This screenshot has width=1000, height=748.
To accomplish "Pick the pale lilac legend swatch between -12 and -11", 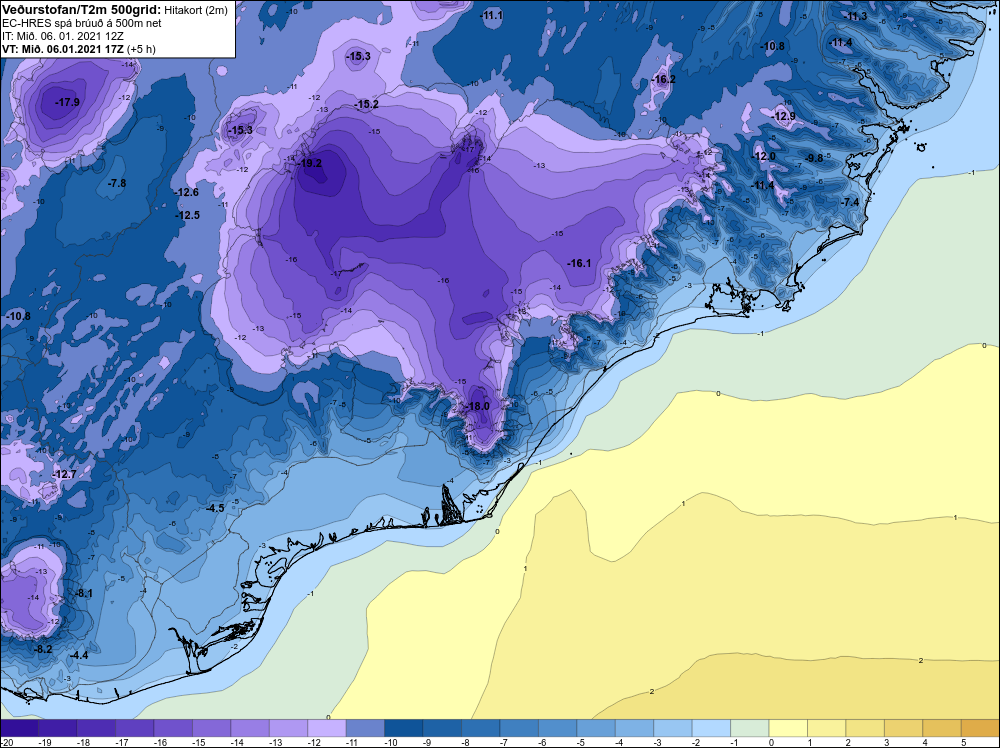I will tap(327, 728).
